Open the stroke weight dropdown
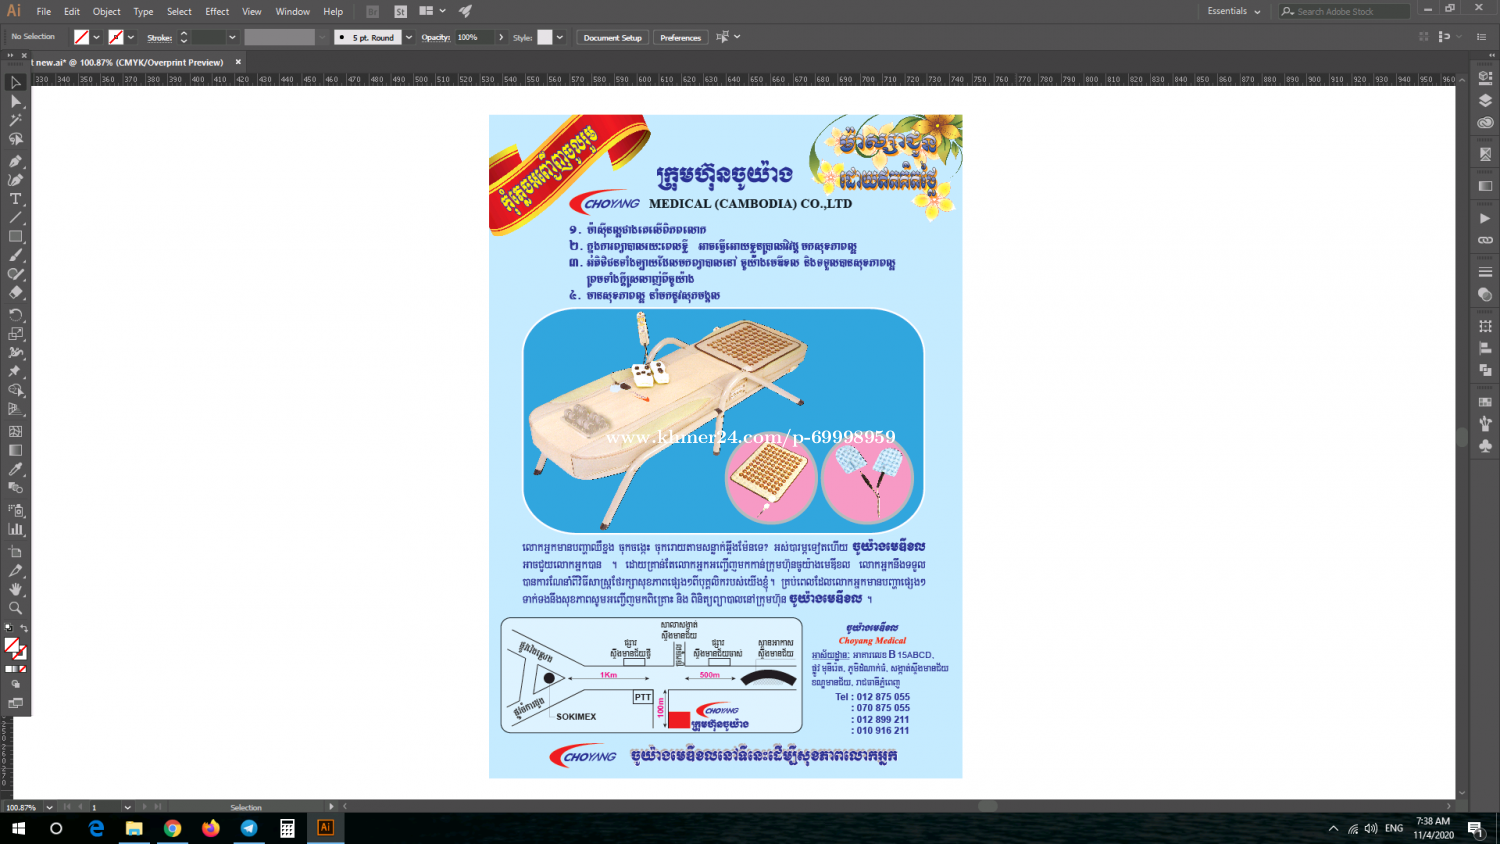The image size is (1500, 844). (x=232, y=37)
